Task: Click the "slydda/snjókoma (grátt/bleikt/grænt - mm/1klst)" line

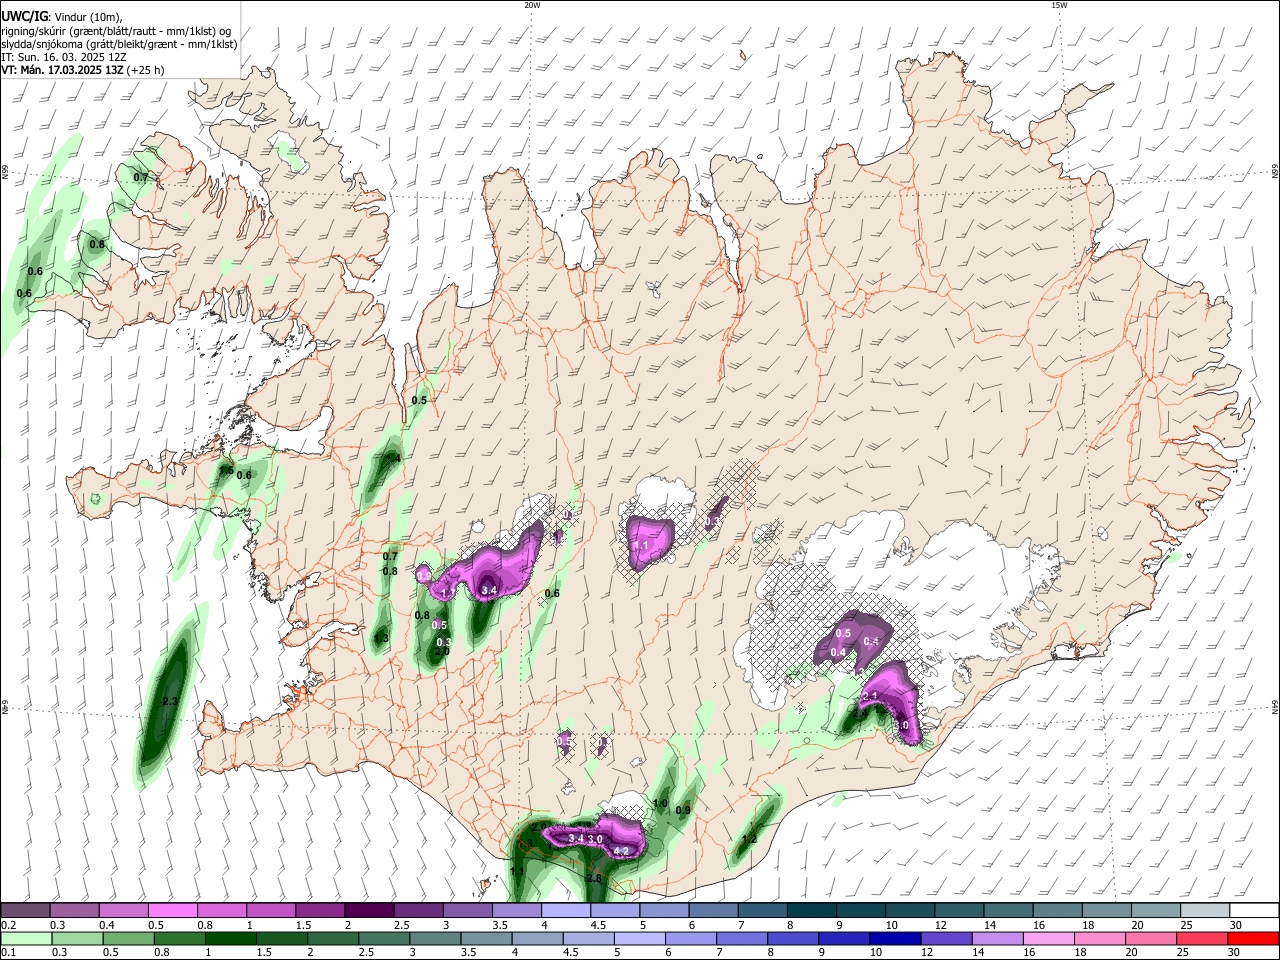Action: pos(119,44)
